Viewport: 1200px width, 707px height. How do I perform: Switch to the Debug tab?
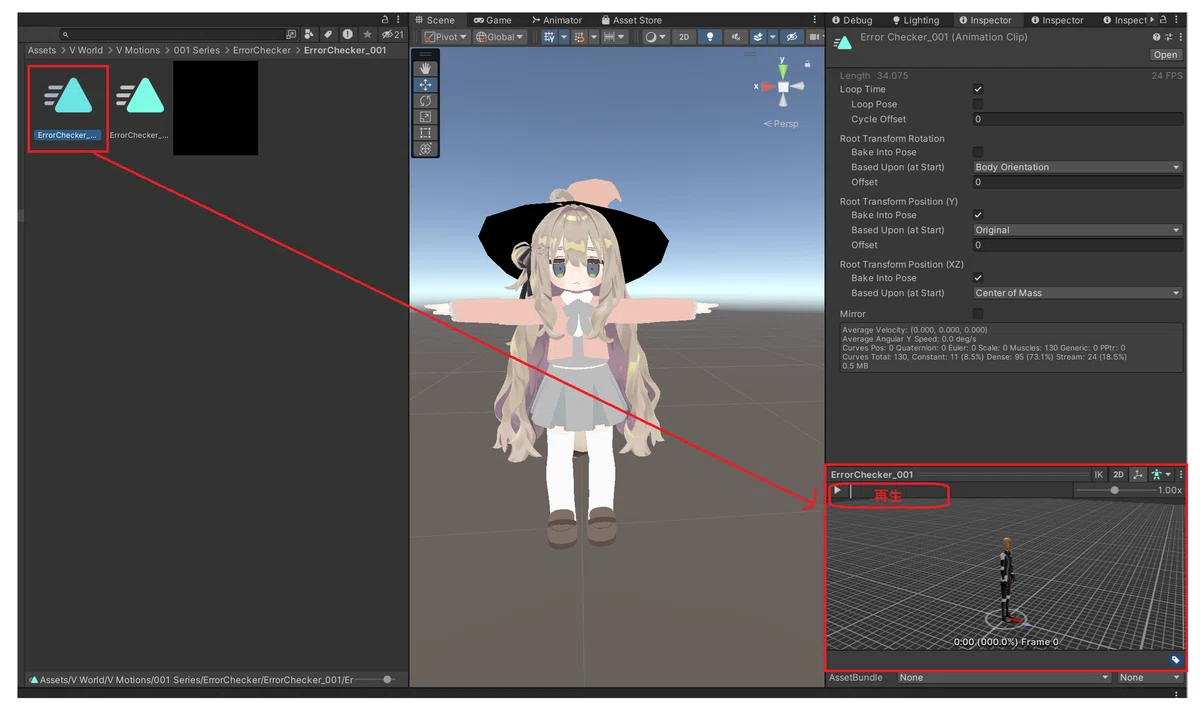point(851,20)
